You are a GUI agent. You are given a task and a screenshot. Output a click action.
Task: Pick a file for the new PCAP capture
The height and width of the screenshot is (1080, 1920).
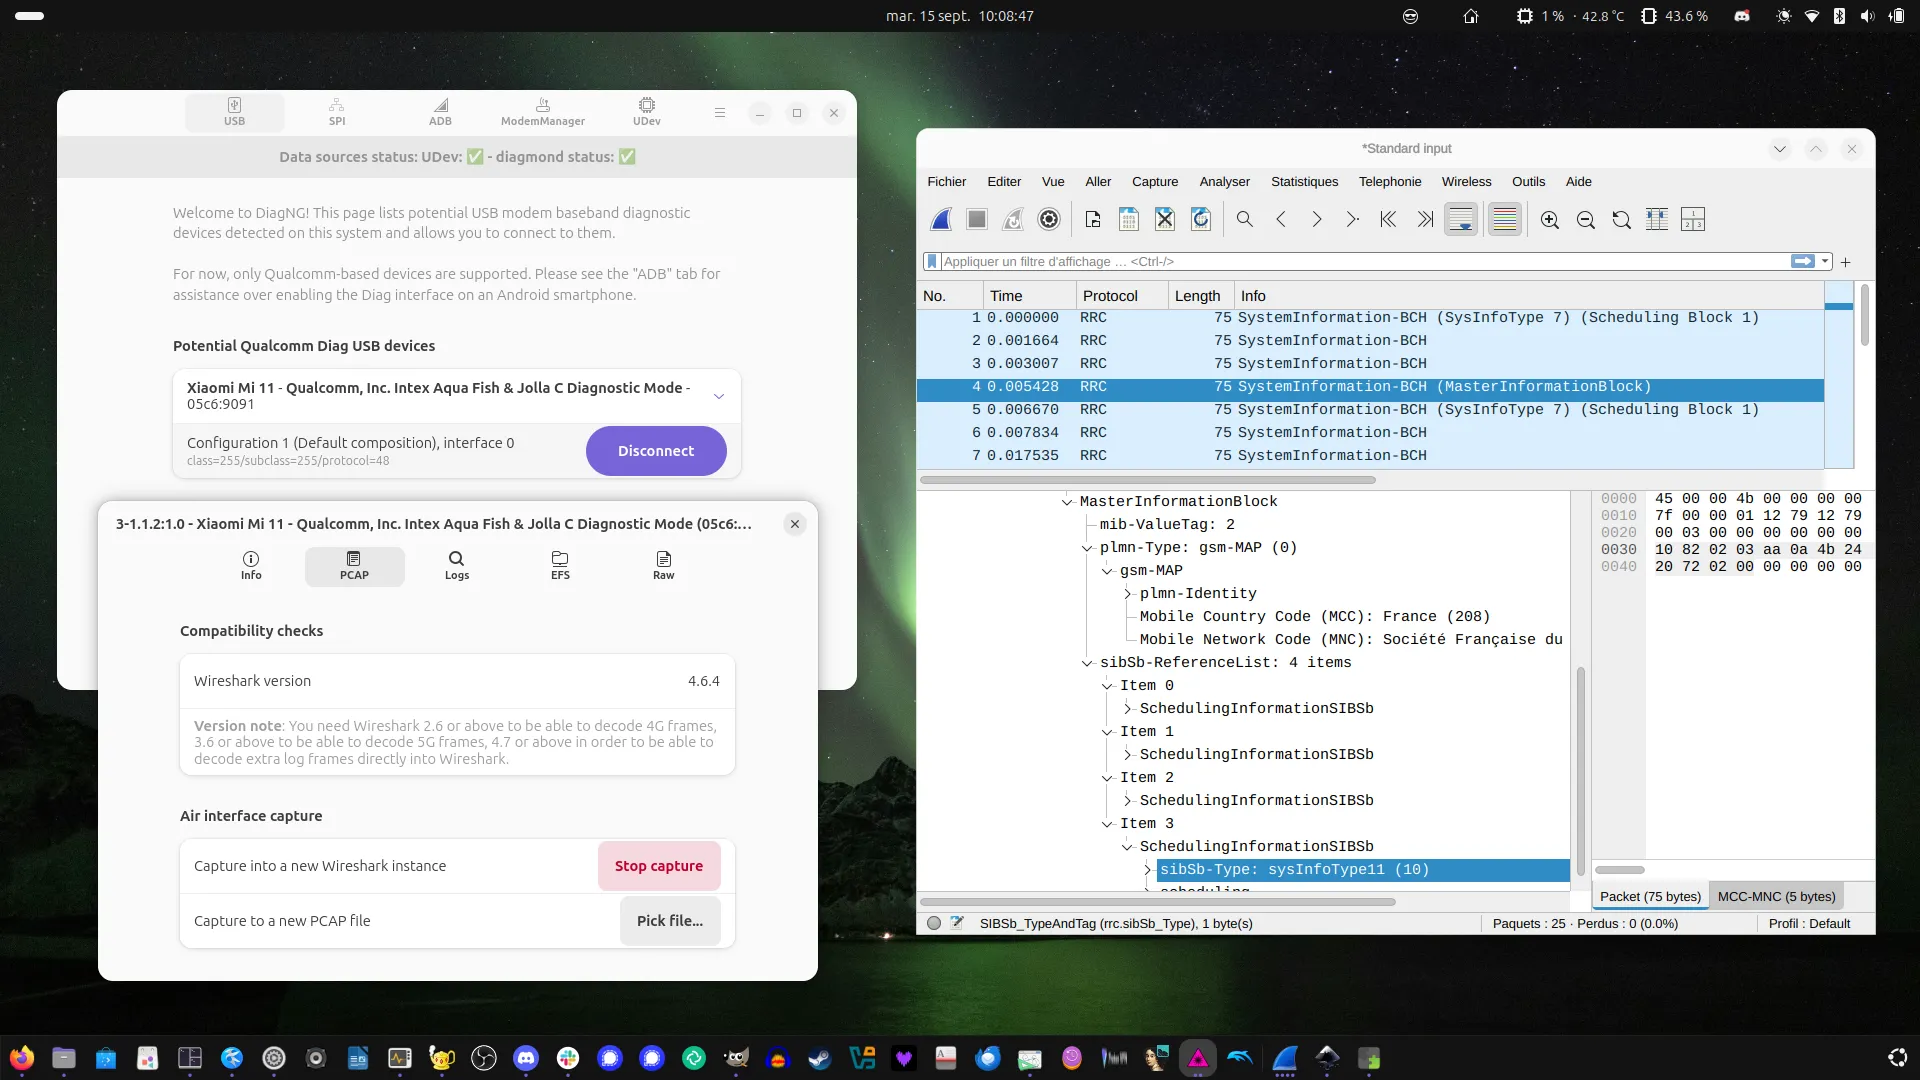670,921
